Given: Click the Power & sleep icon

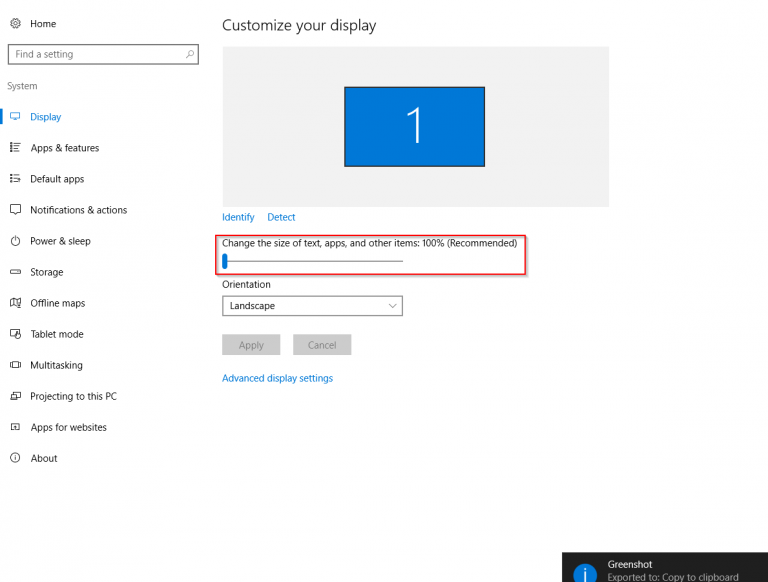Looking at the screenshot, I should click(x=15, y=241).
